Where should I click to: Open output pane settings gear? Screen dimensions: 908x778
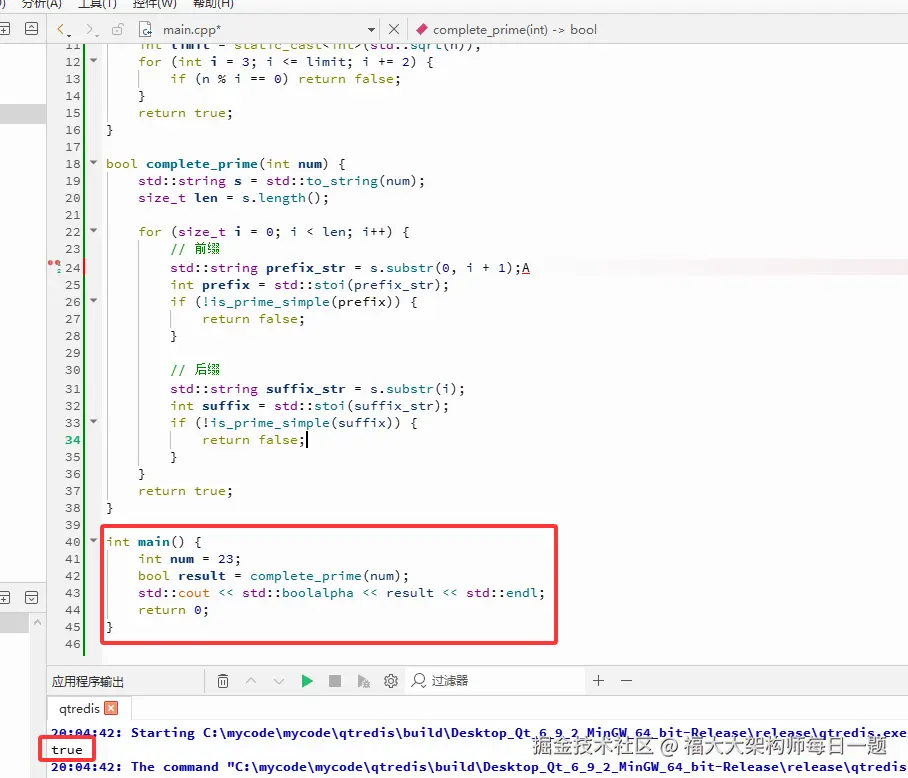coord(391,681)
